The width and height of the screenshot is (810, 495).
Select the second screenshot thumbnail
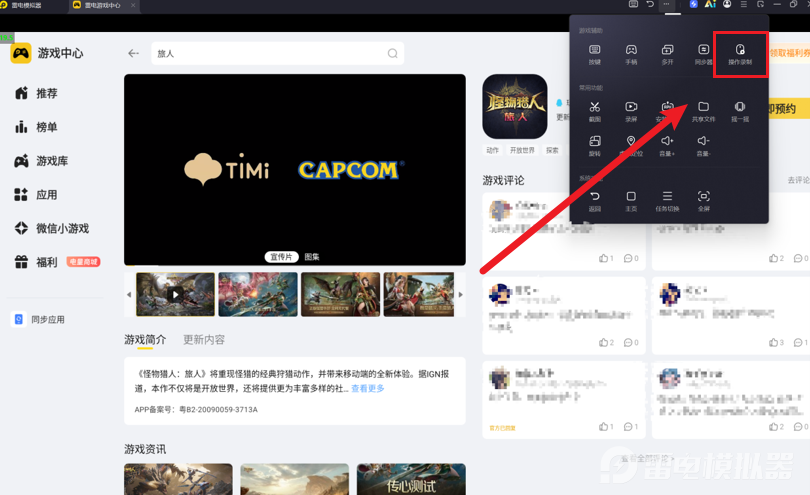click(258, 295)
